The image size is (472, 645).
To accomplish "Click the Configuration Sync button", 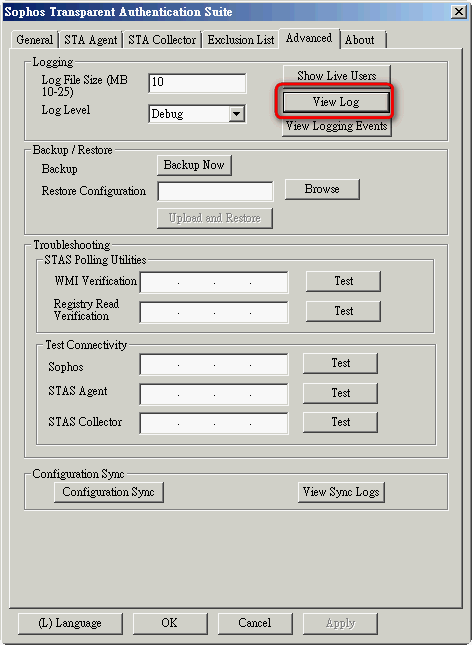I will click(x=109, y=492).
